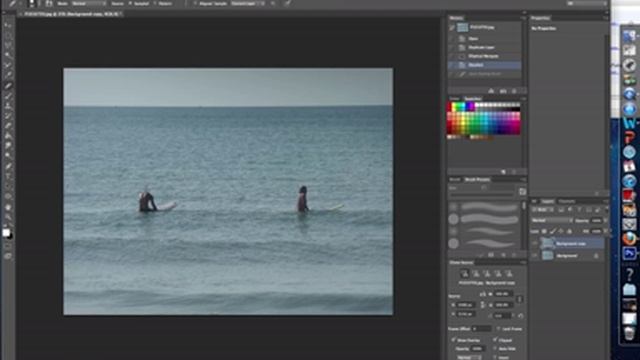Revert to the Duplicate Layer history state
Viewport: 640px width, 360px height.
click(x=485, y=47)
